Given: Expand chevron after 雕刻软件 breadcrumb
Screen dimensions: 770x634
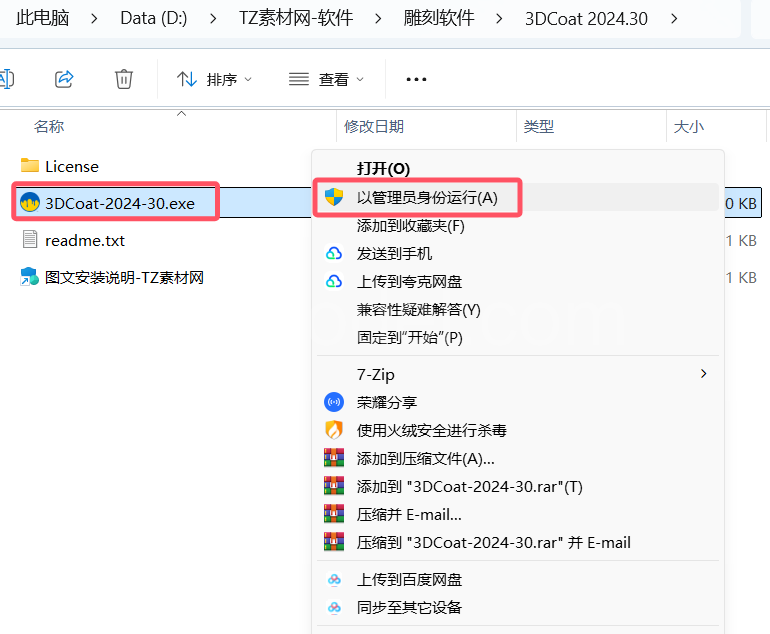Looking at the screenshot, I should tap(499, 19).
